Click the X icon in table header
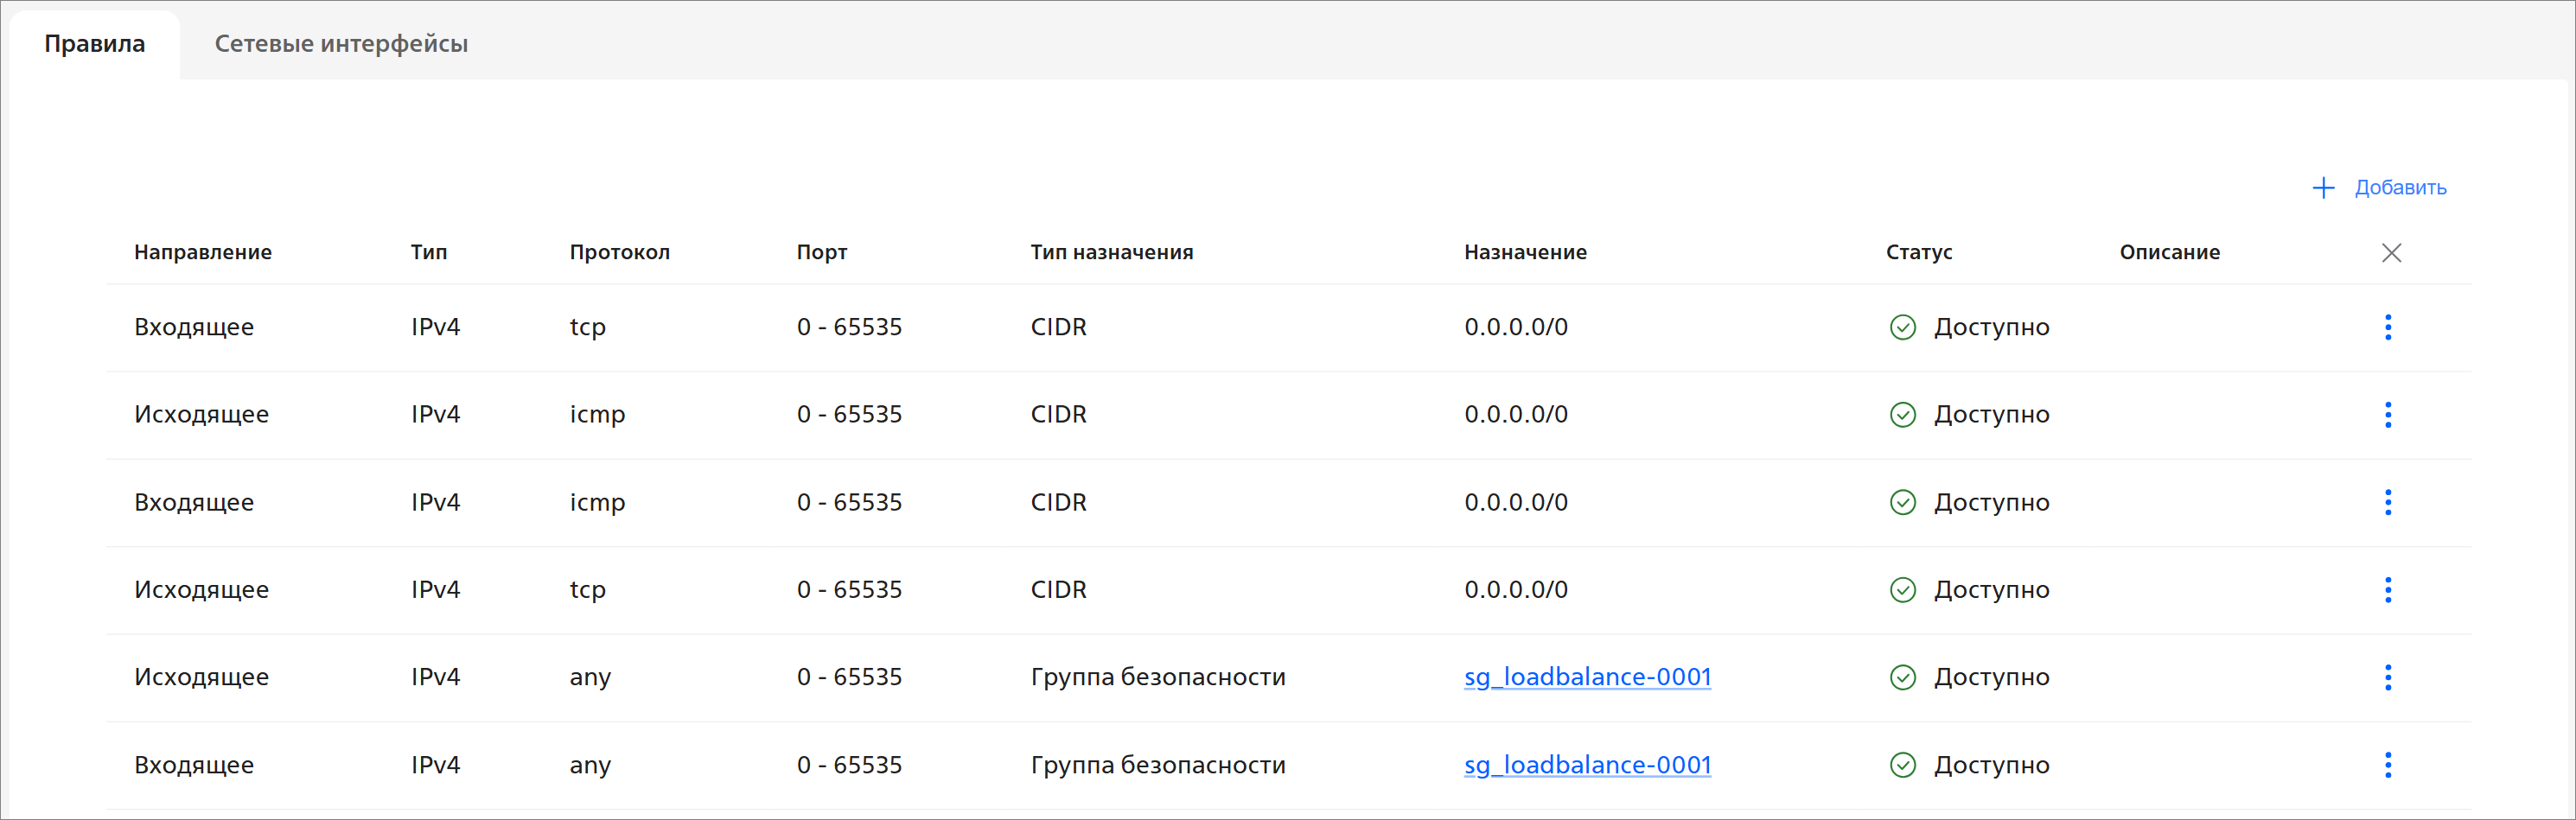 (x=2391, y=253)
